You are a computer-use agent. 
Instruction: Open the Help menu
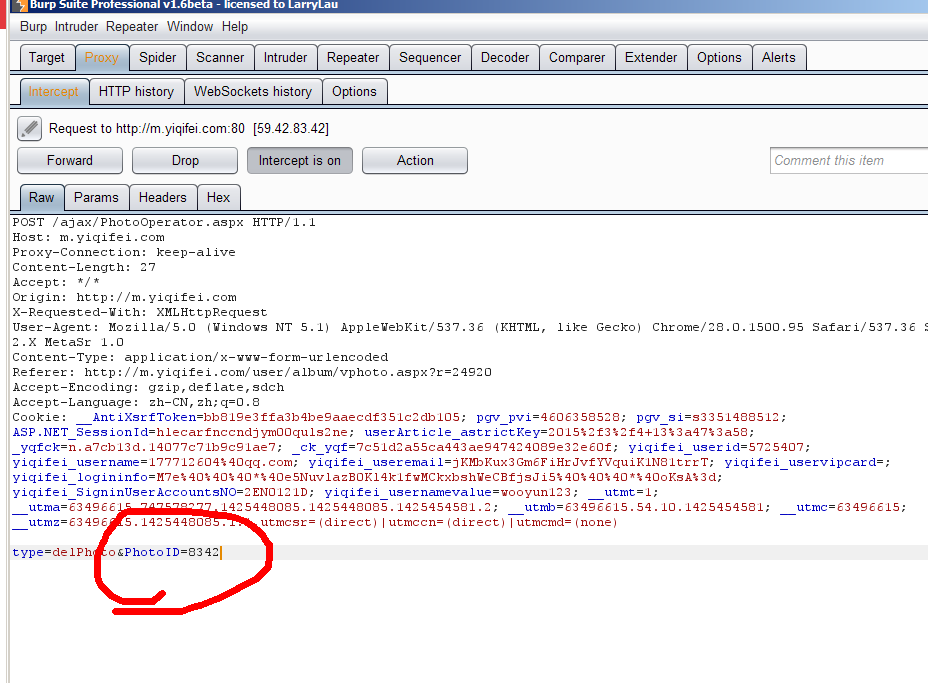pos(235,27)
